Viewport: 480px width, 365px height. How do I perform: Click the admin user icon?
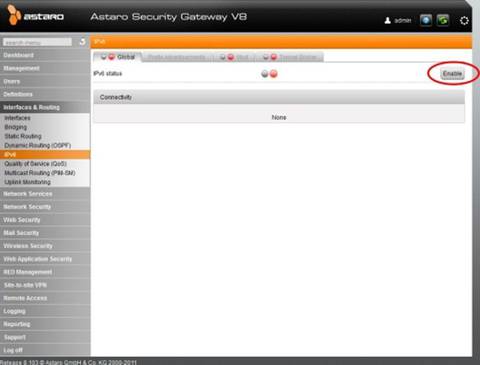click(x=387, y=21)
